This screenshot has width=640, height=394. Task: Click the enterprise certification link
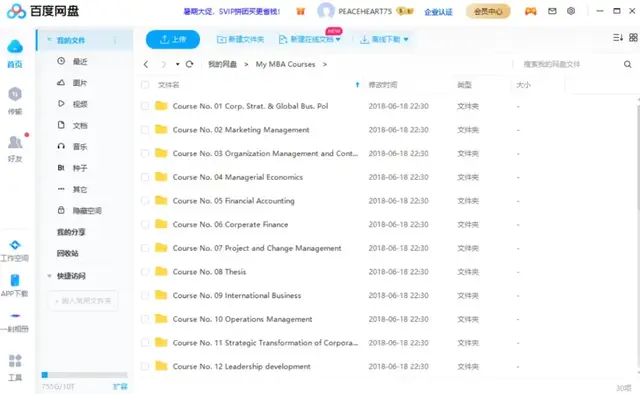coord(438,12)
